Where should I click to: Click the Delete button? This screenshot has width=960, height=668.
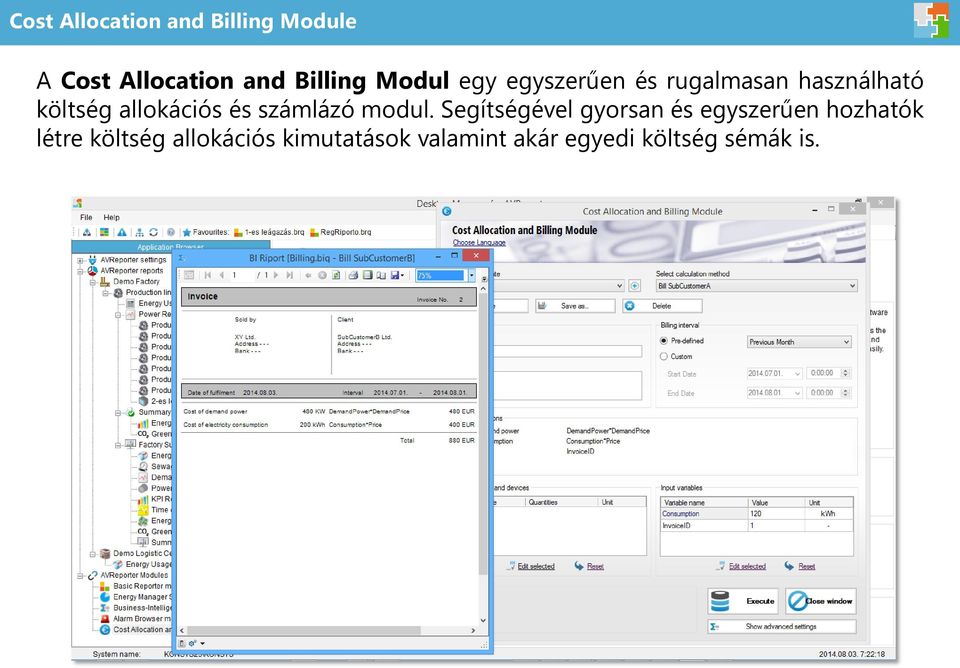662,306
